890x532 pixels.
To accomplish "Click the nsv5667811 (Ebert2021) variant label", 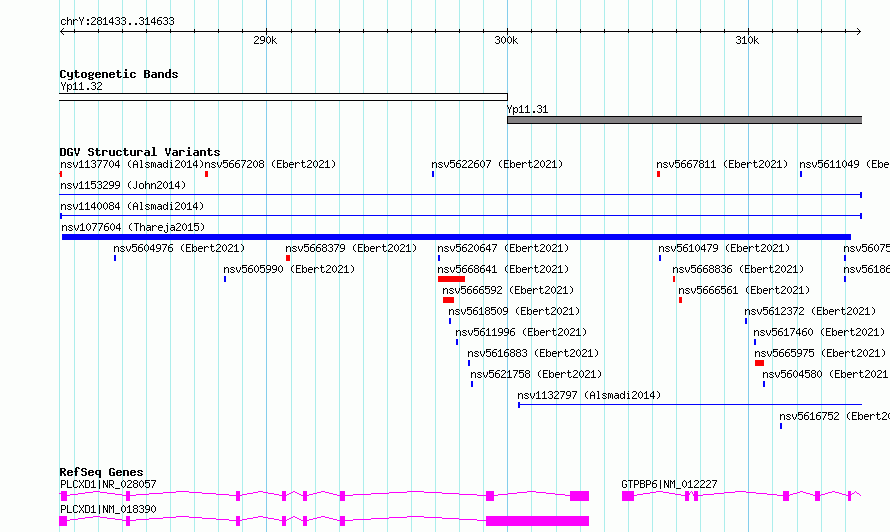I will click(722, 165).
